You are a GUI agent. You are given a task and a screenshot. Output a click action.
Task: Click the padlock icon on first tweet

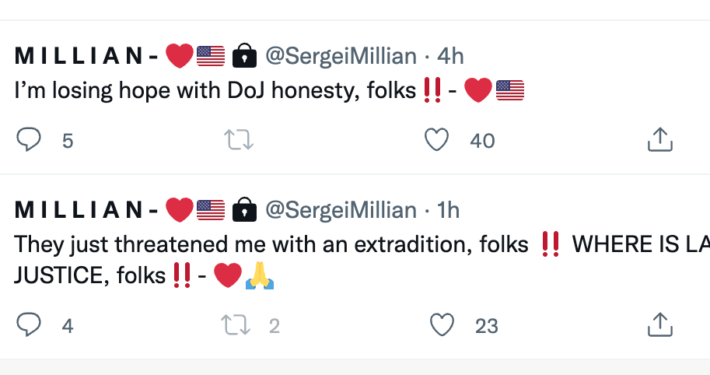pos(245,56)
